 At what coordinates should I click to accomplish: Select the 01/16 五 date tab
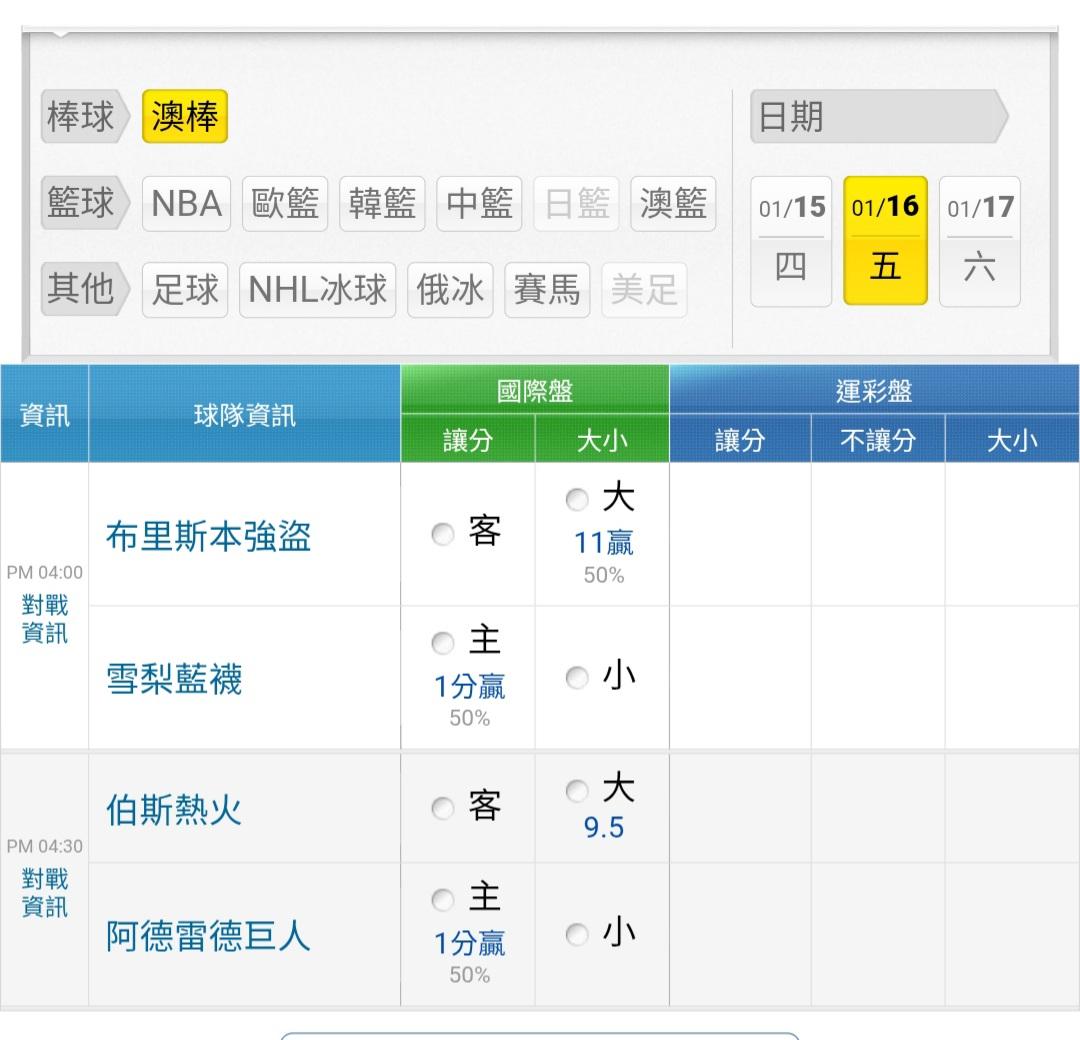point(885,241)
